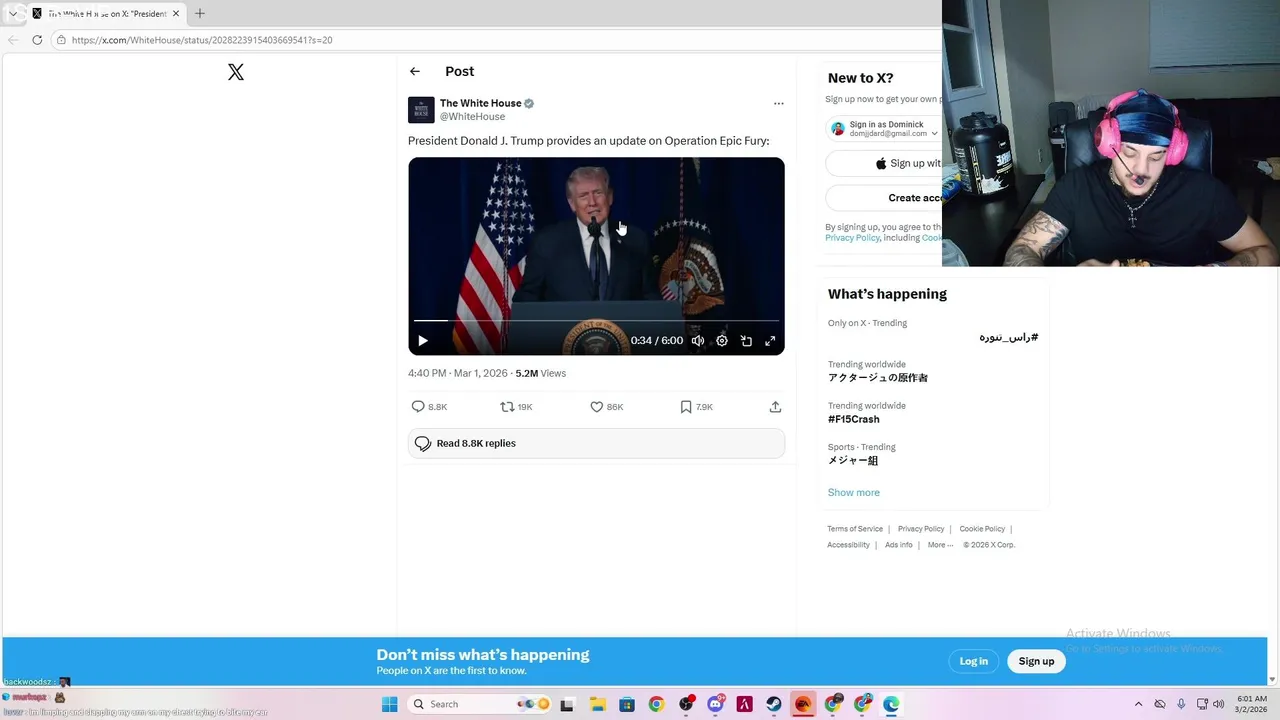This screenshot has width=1280, height=720.
Task: Click the X logo at top left
Action: 236,72
